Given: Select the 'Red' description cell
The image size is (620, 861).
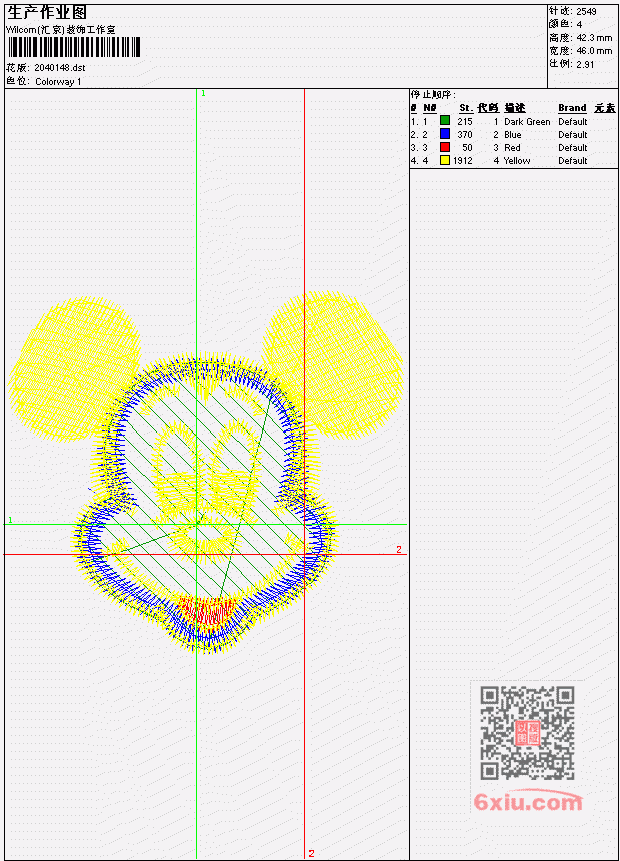Looking at the screenshot, I should [512, 148].
